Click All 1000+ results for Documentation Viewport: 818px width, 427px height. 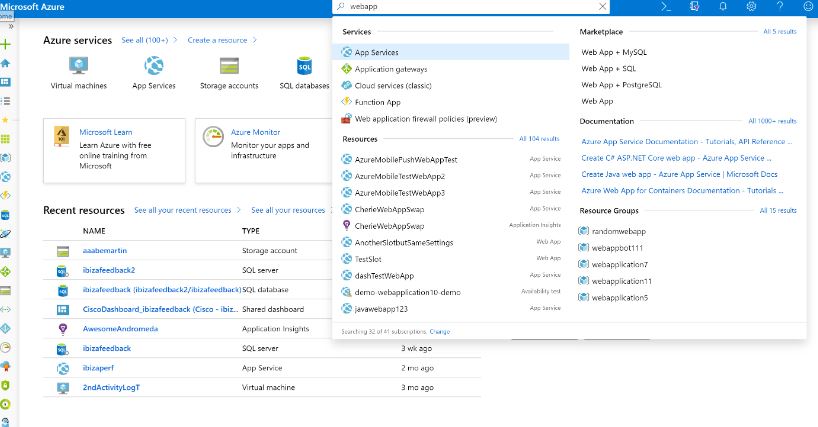pos(772,121)
